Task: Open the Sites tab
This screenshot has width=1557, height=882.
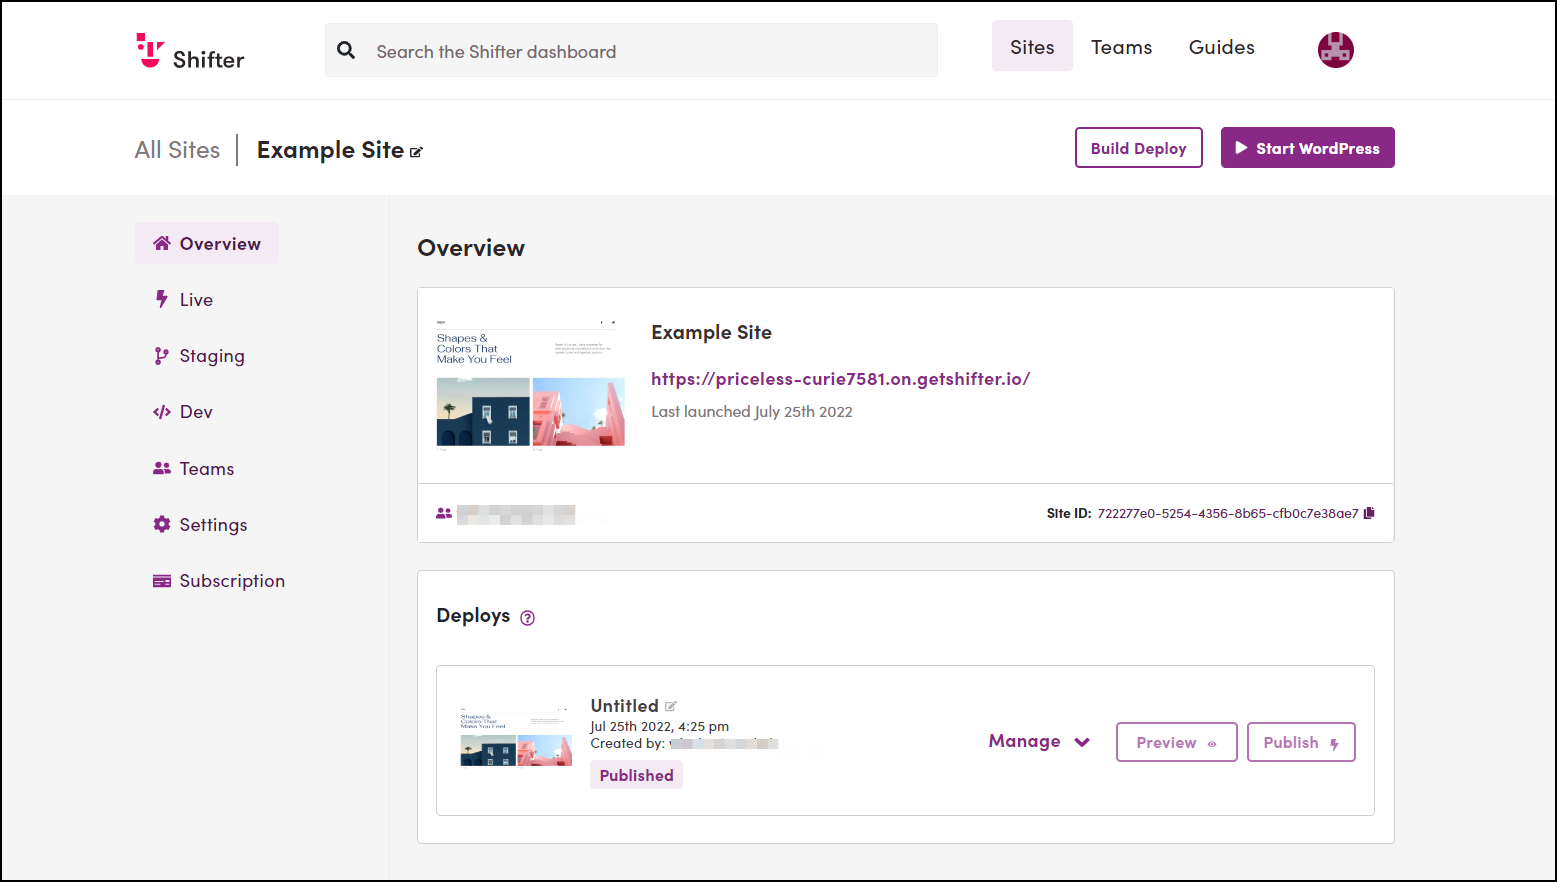Action: (x=1032, y=46)
